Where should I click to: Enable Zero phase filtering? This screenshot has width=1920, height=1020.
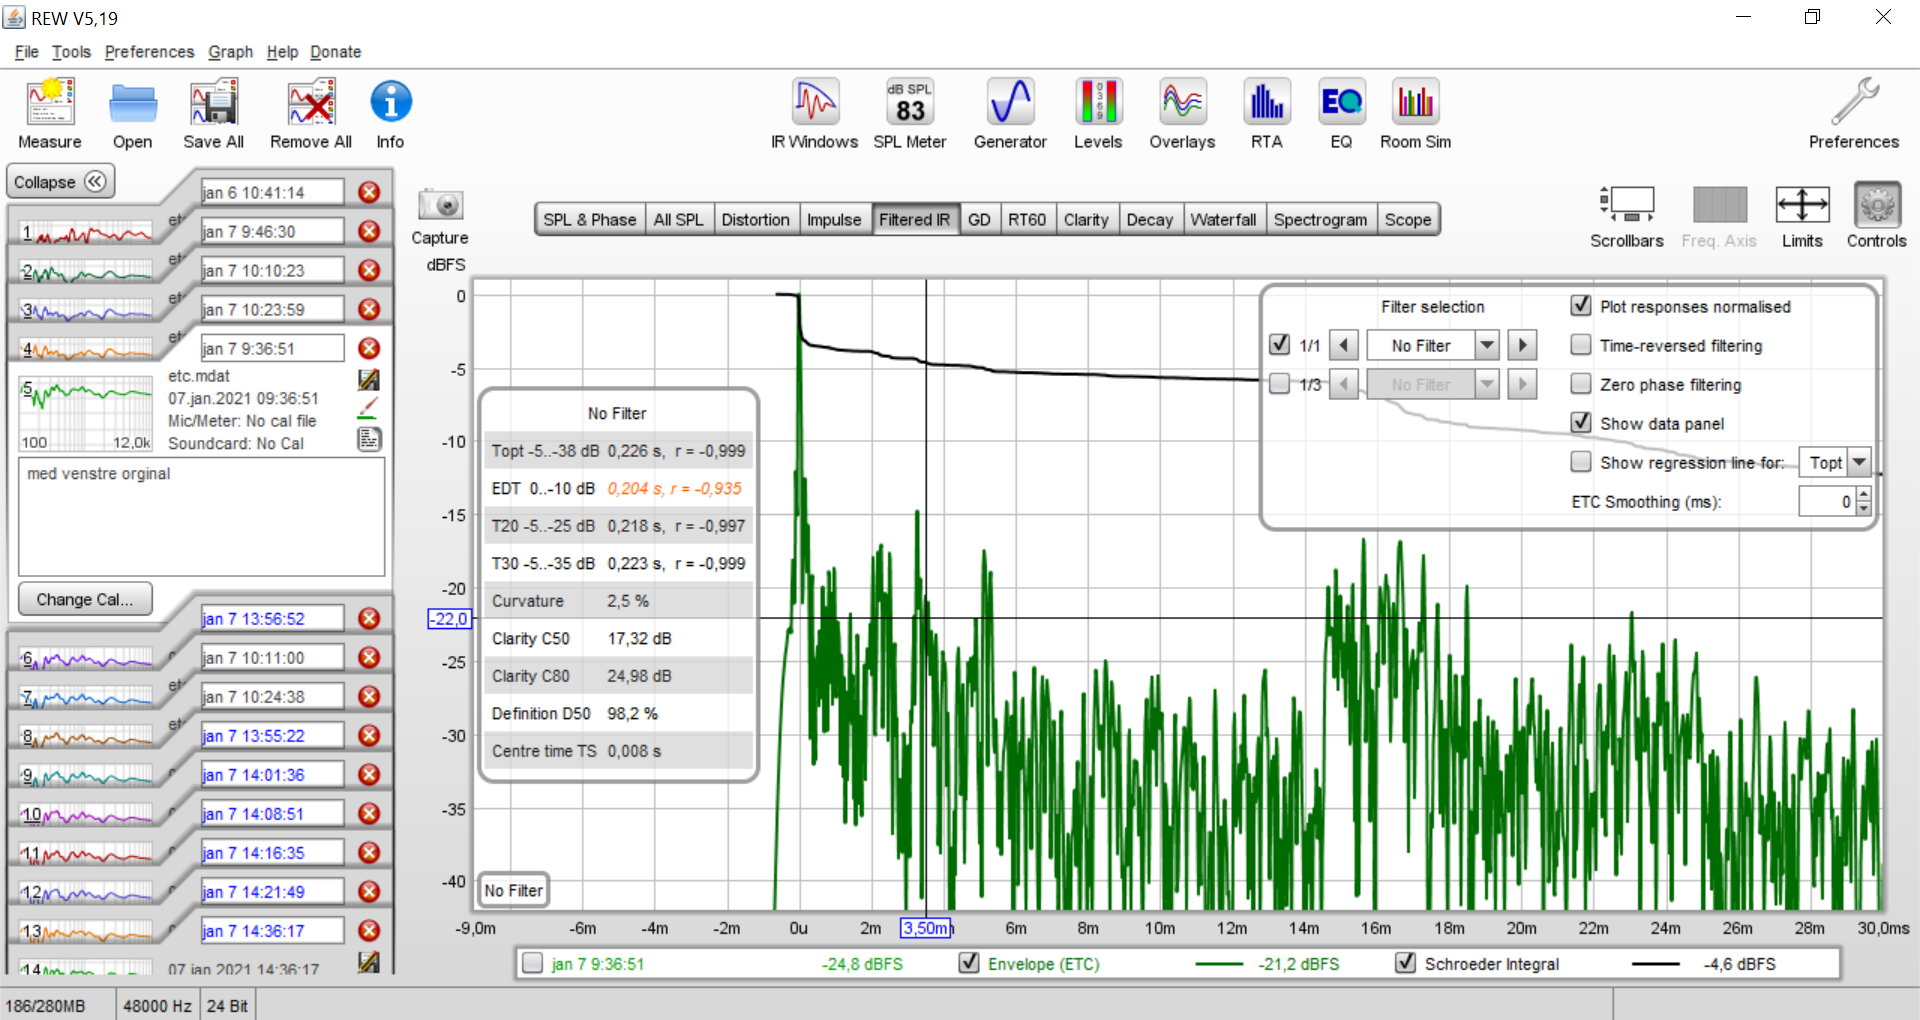click(1581, 383)
